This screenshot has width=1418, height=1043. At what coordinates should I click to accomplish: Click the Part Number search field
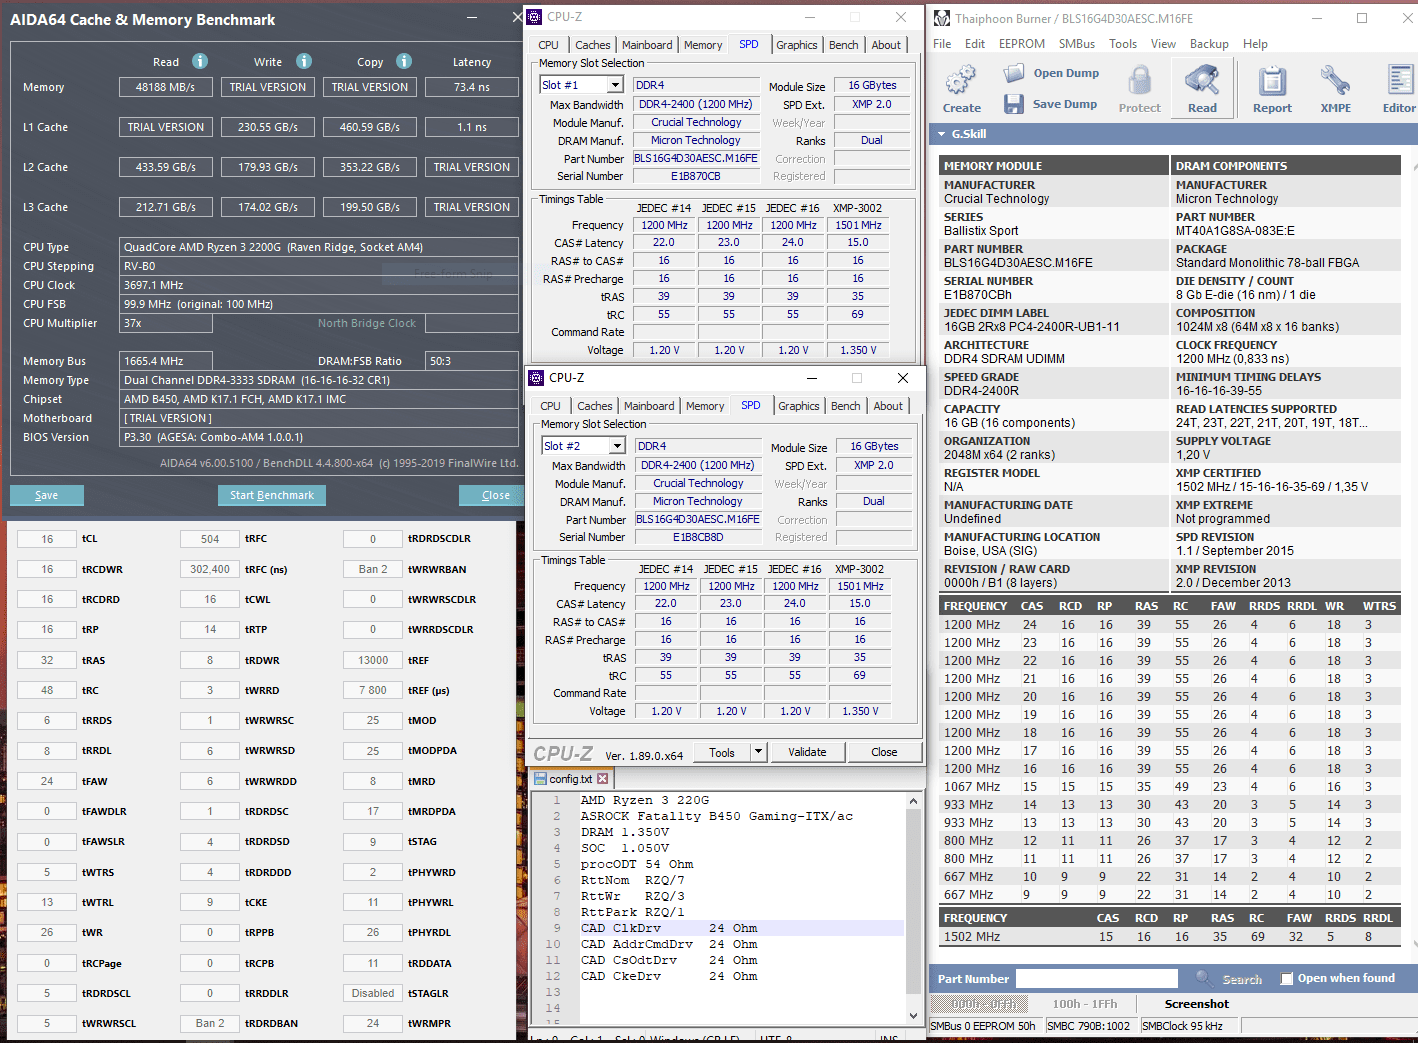tap(1097, 979)
